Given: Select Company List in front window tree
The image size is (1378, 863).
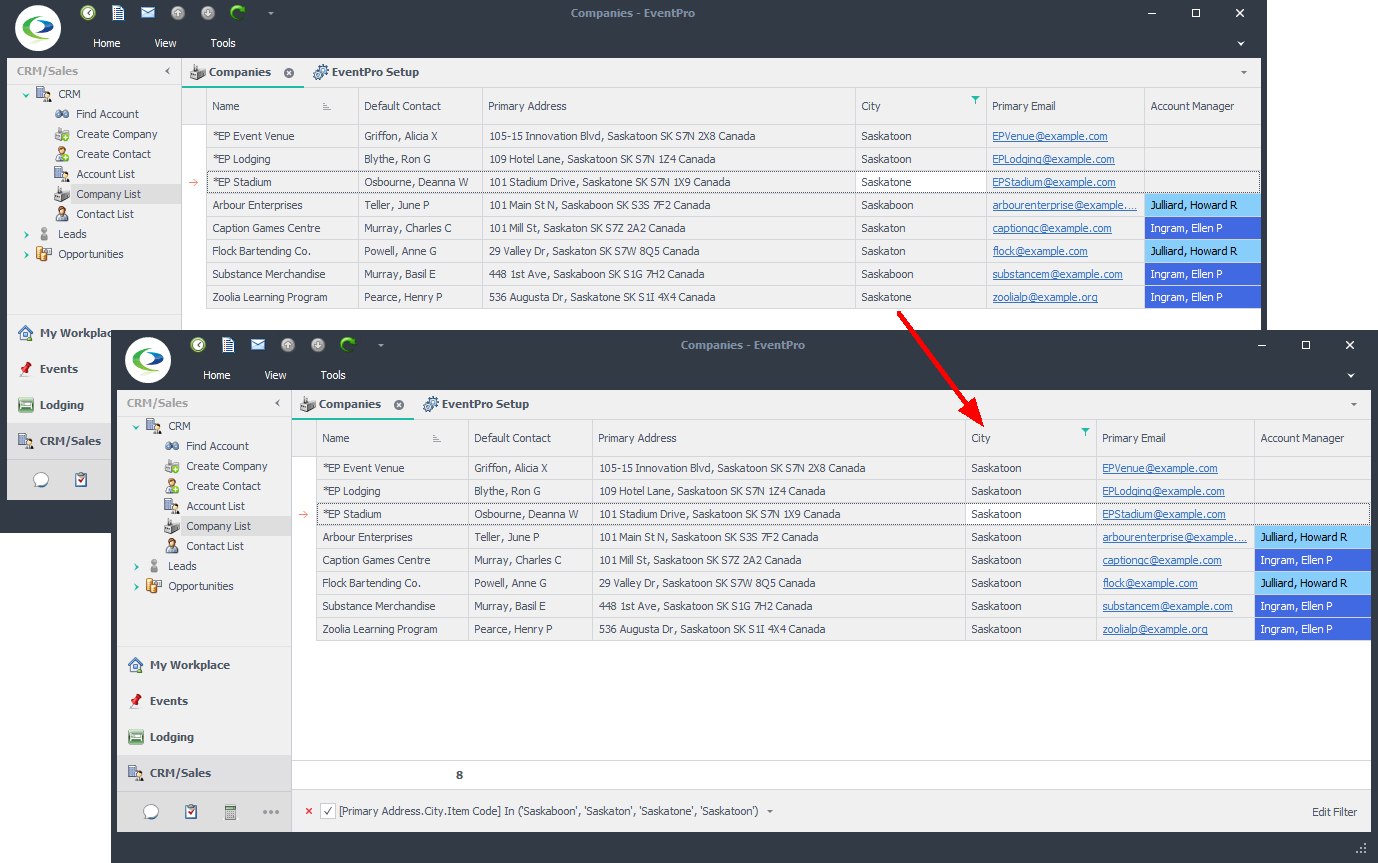Looking at the screenshot, I should pyautogui.click(x=218, y=526).
